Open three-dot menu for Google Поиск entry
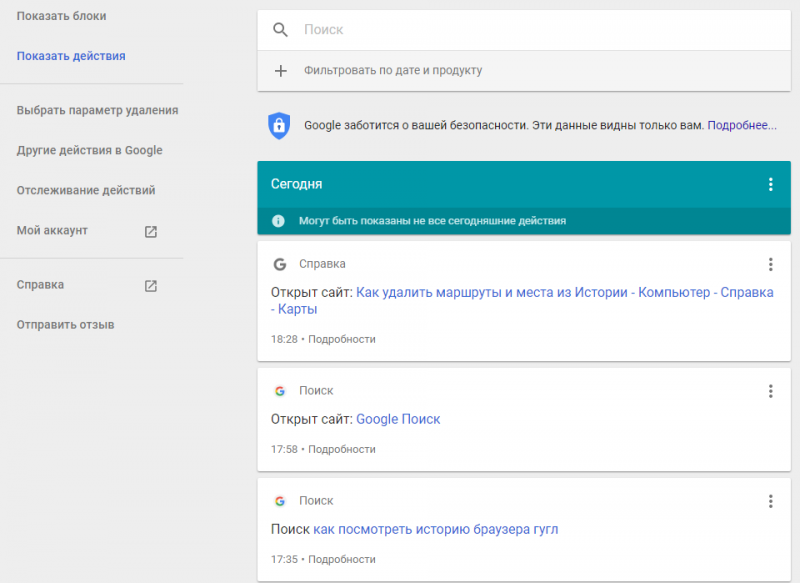Image resolution: width=800 pixels, height=583 pixels. 770,391
